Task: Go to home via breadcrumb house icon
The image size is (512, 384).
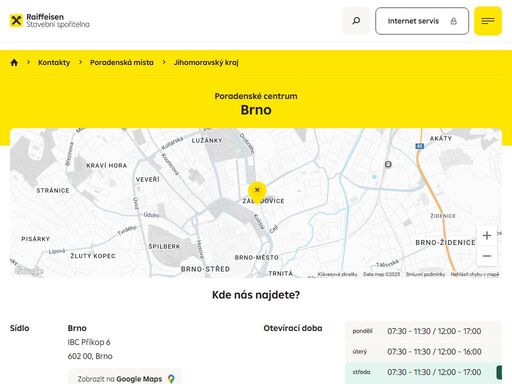Action: pyautogui.click(x=14, y=62)
